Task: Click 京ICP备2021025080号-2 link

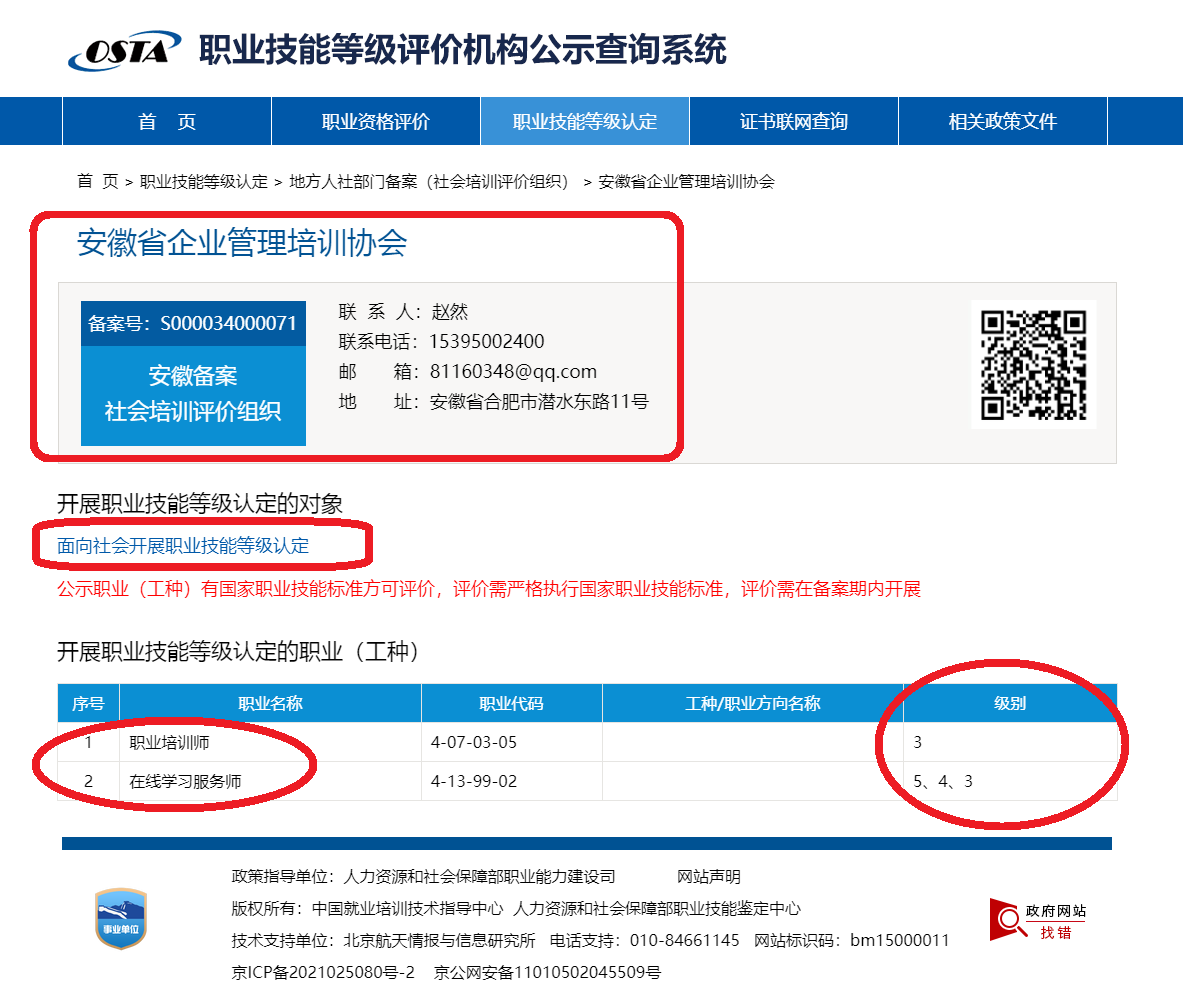Action: point(323,972)
